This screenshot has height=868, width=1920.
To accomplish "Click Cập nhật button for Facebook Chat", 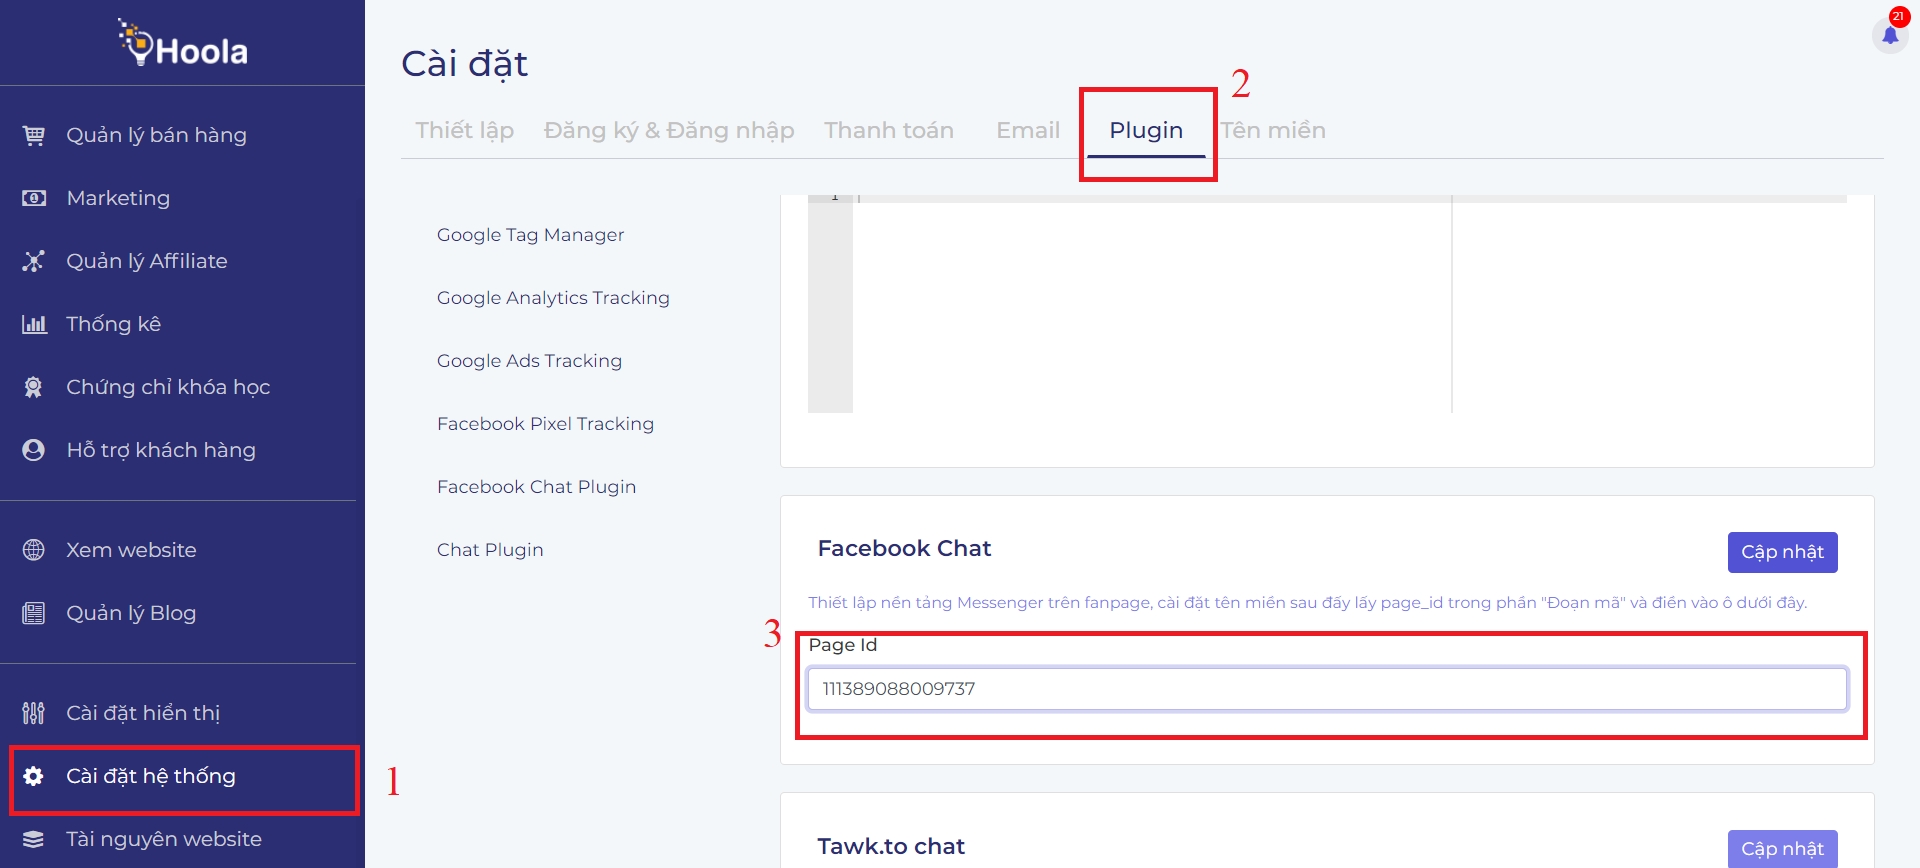I will coord(1782,552).
